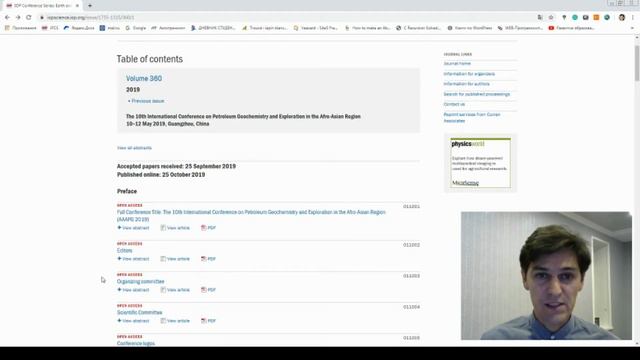Click the presenter webcam video overlay
This screenshot has height=360, width=640.
546,276
